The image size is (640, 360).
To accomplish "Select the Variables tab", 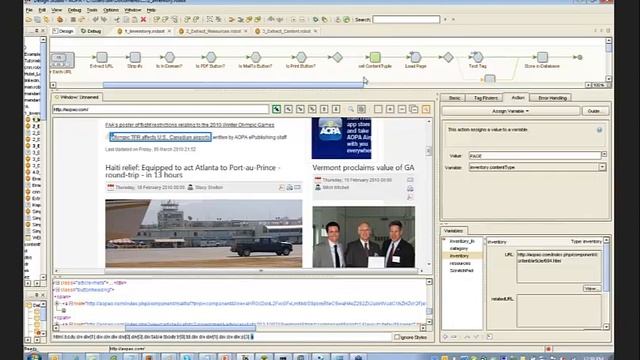I will (453, 231).
